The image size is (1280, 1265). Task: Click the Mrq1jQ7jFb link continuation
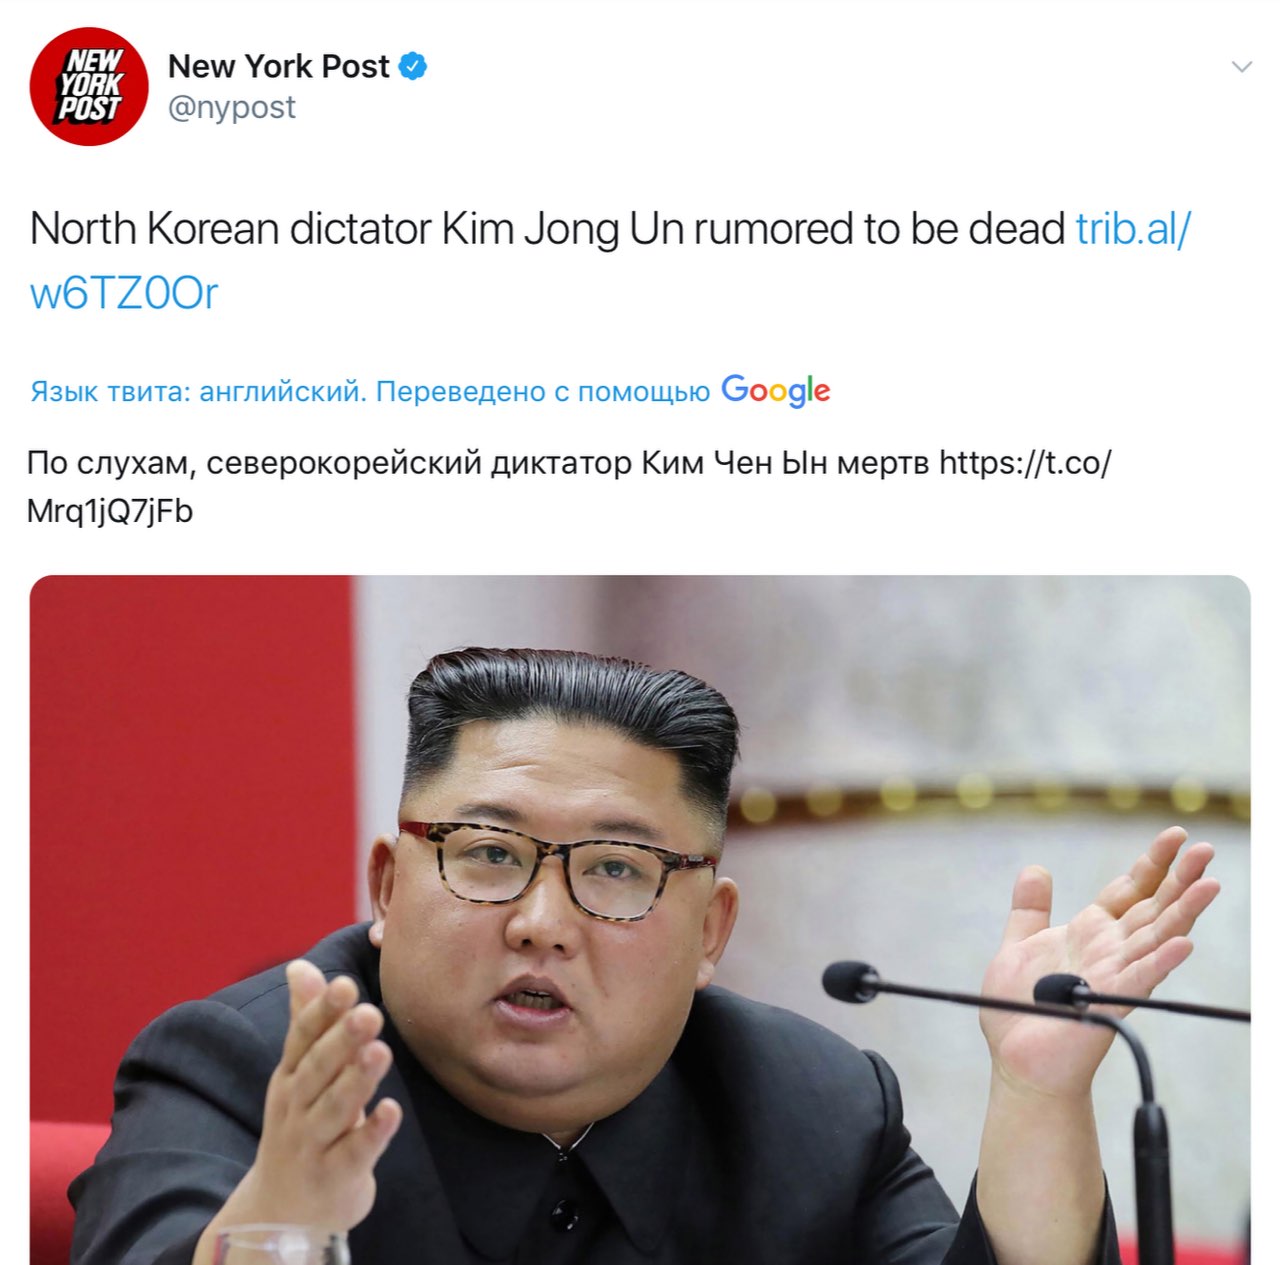tap(110, 511)
